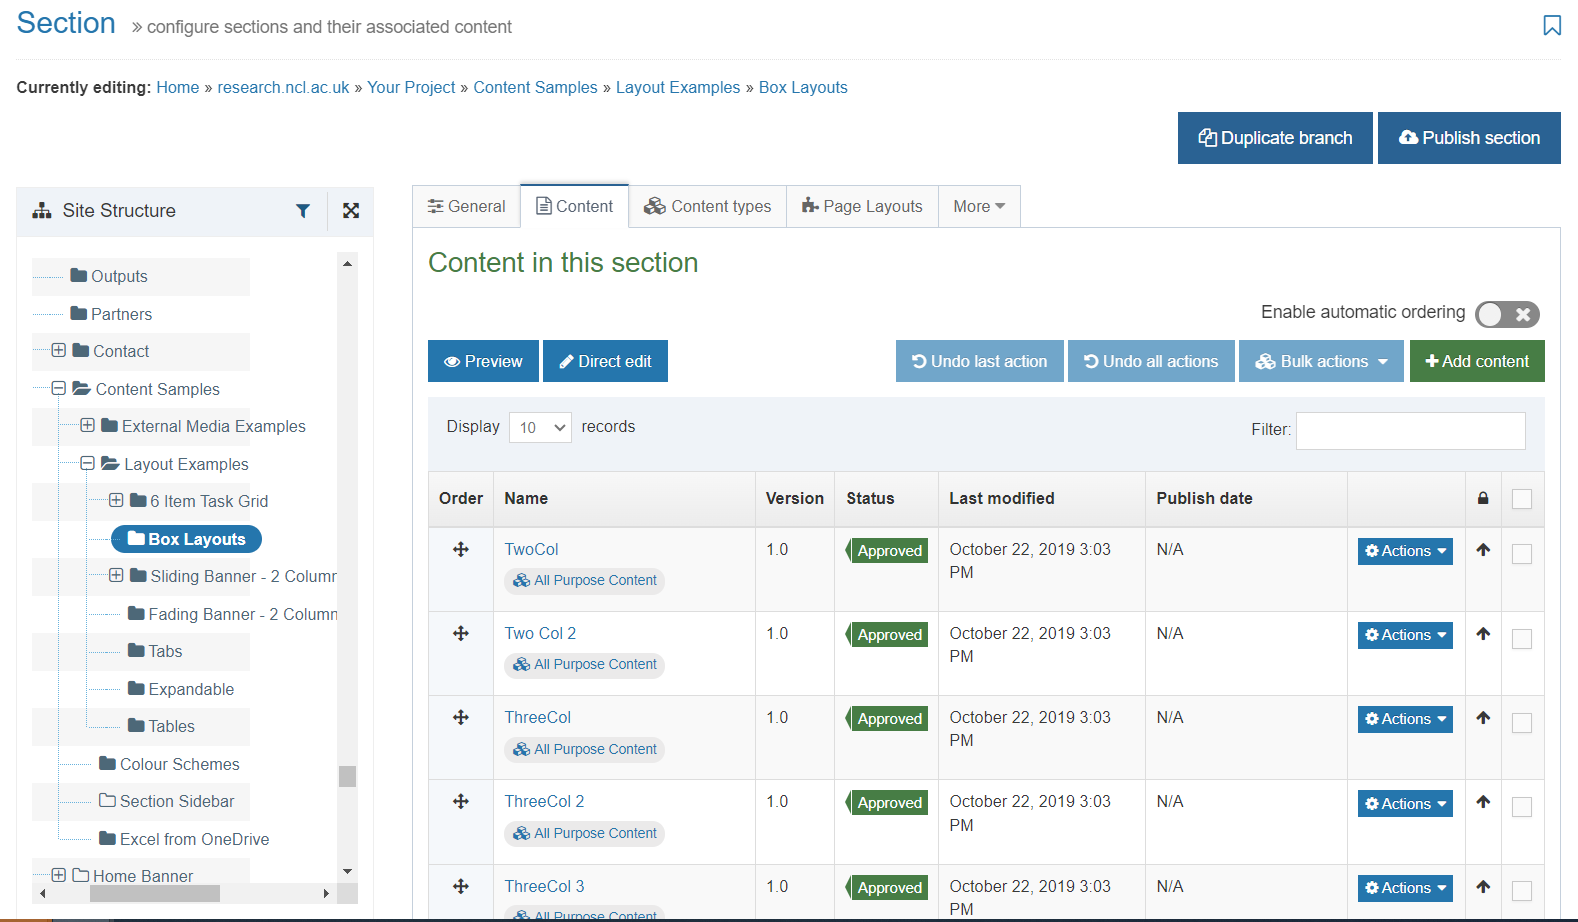This screenshot has width=1578, height=922.
Task: Click the bookmark icon at top right
Action: pos(1551,26)
